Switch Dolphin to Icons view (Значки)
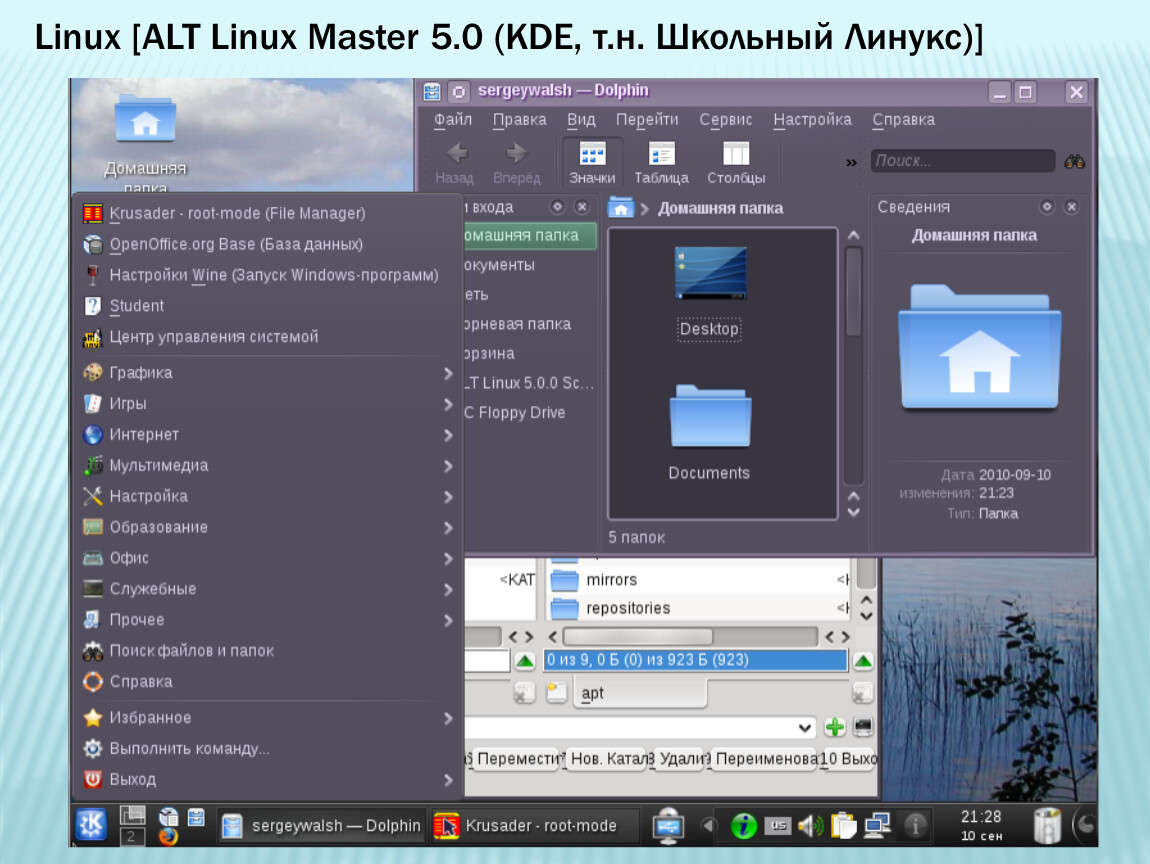The image size is (1150, 864). coord(593,162)
